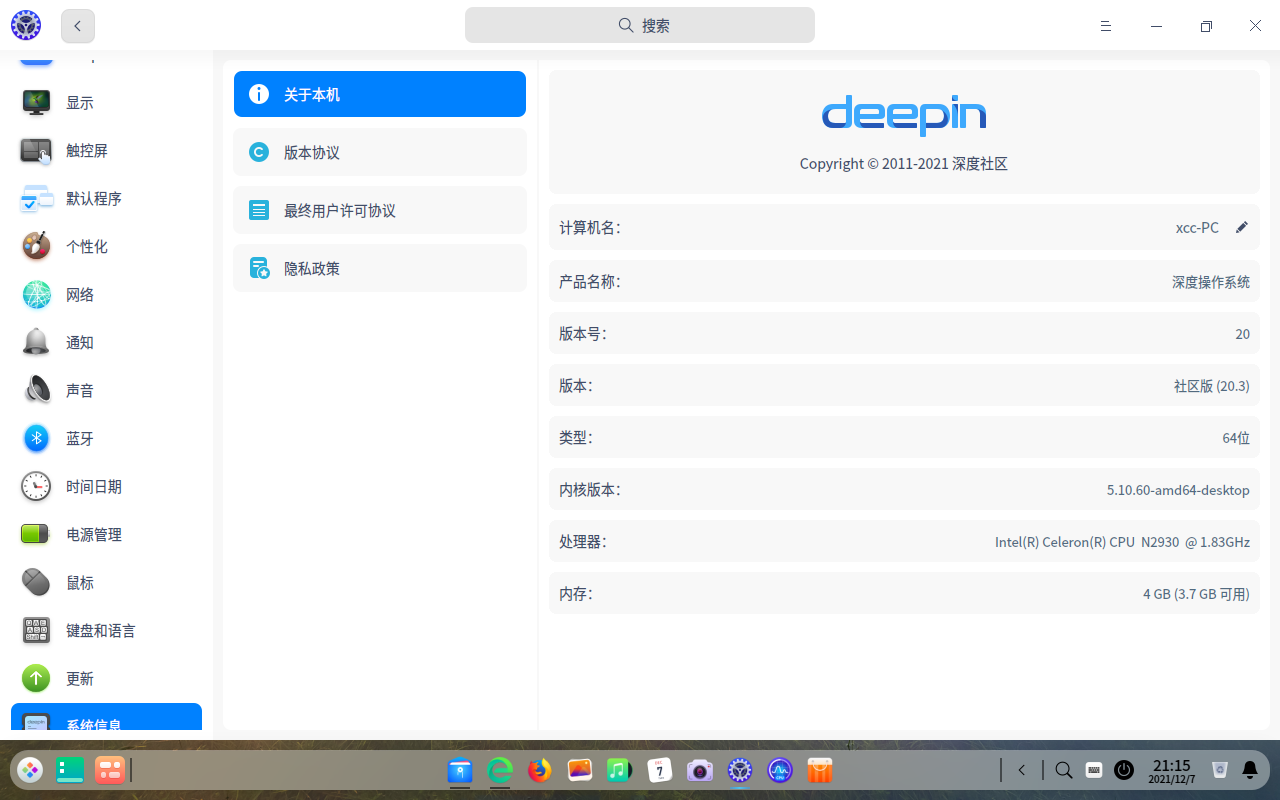This screenshot has height=800, width=1280.
Task: Open the app store from the dock
Action: point(819,770)
